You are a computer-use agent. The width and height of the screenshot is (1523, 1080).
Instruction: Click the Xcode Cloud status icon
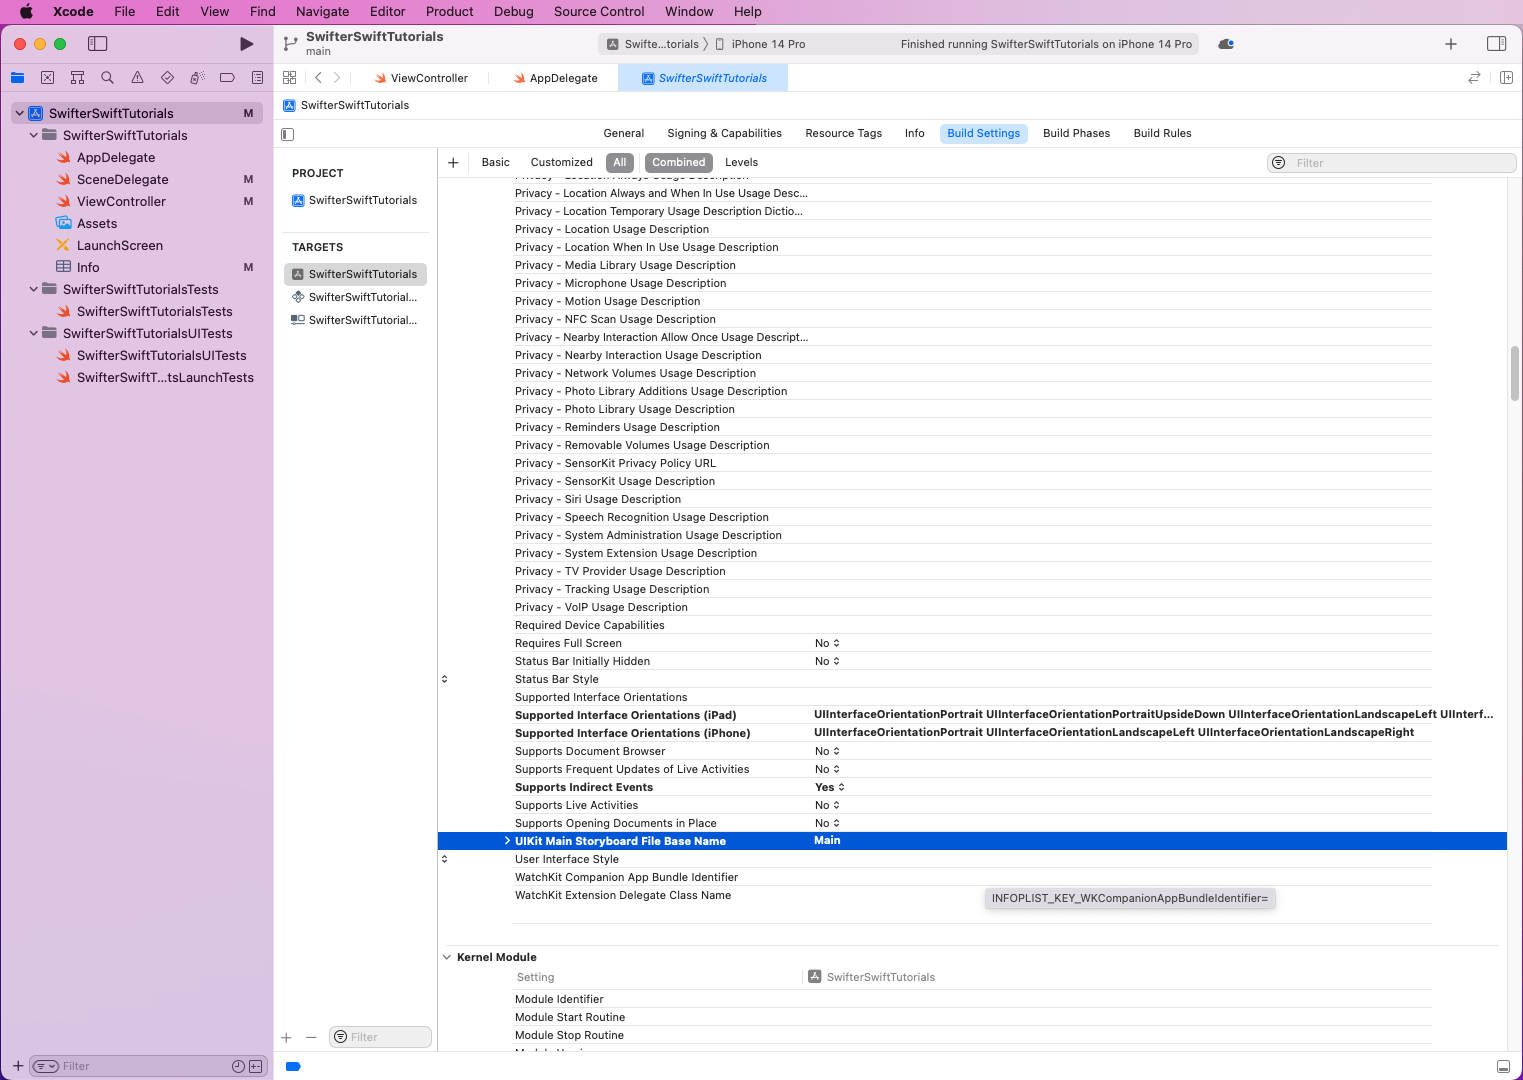tap(1226, 44)
